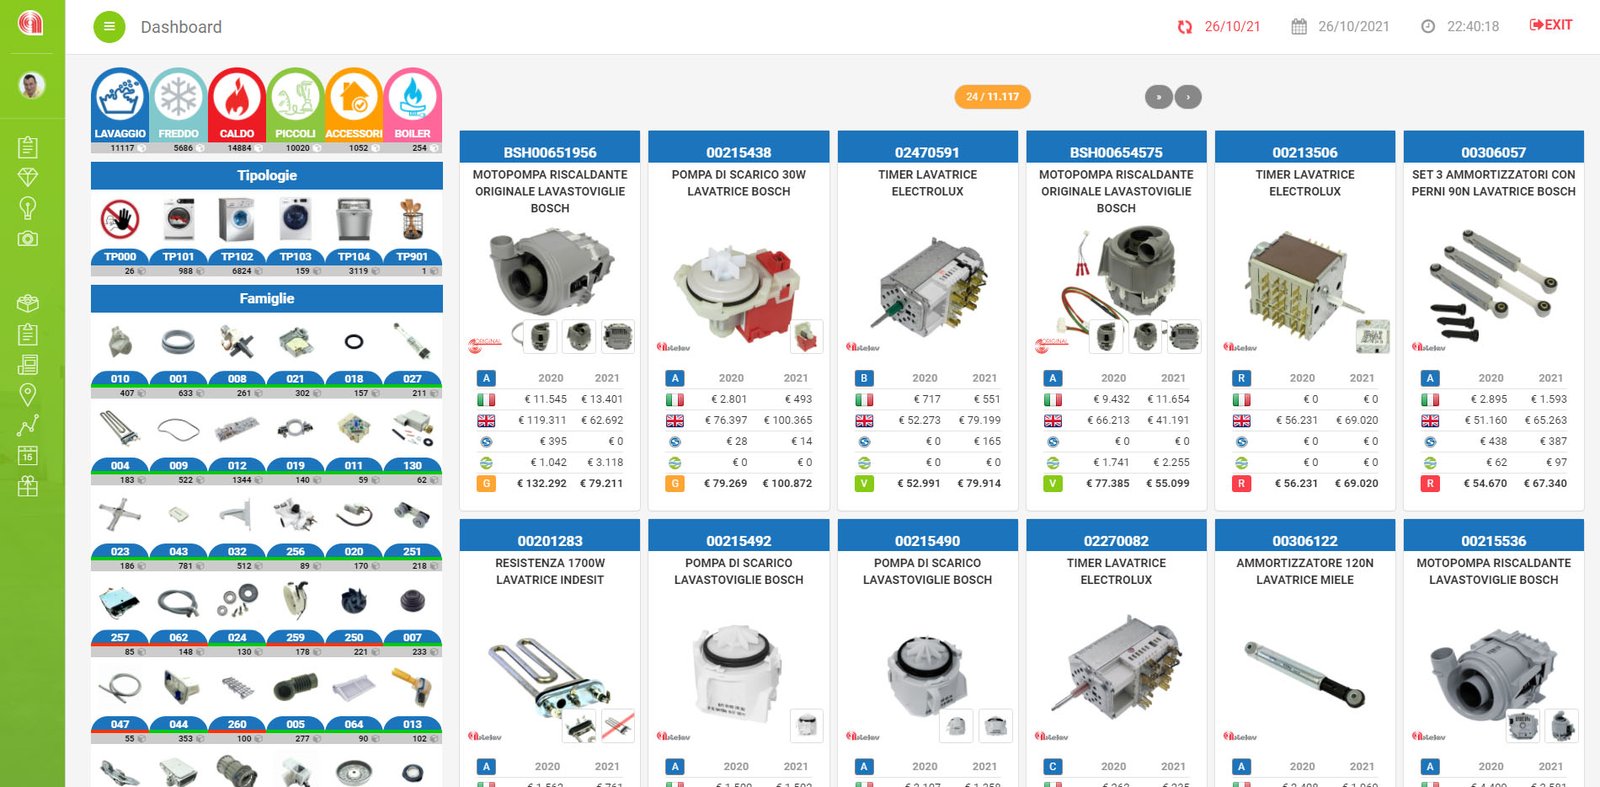This screenshot has height=787, width=1600.
Task: Click the orange 24 / 11.117 counter badge
Action: pos(992,97)
